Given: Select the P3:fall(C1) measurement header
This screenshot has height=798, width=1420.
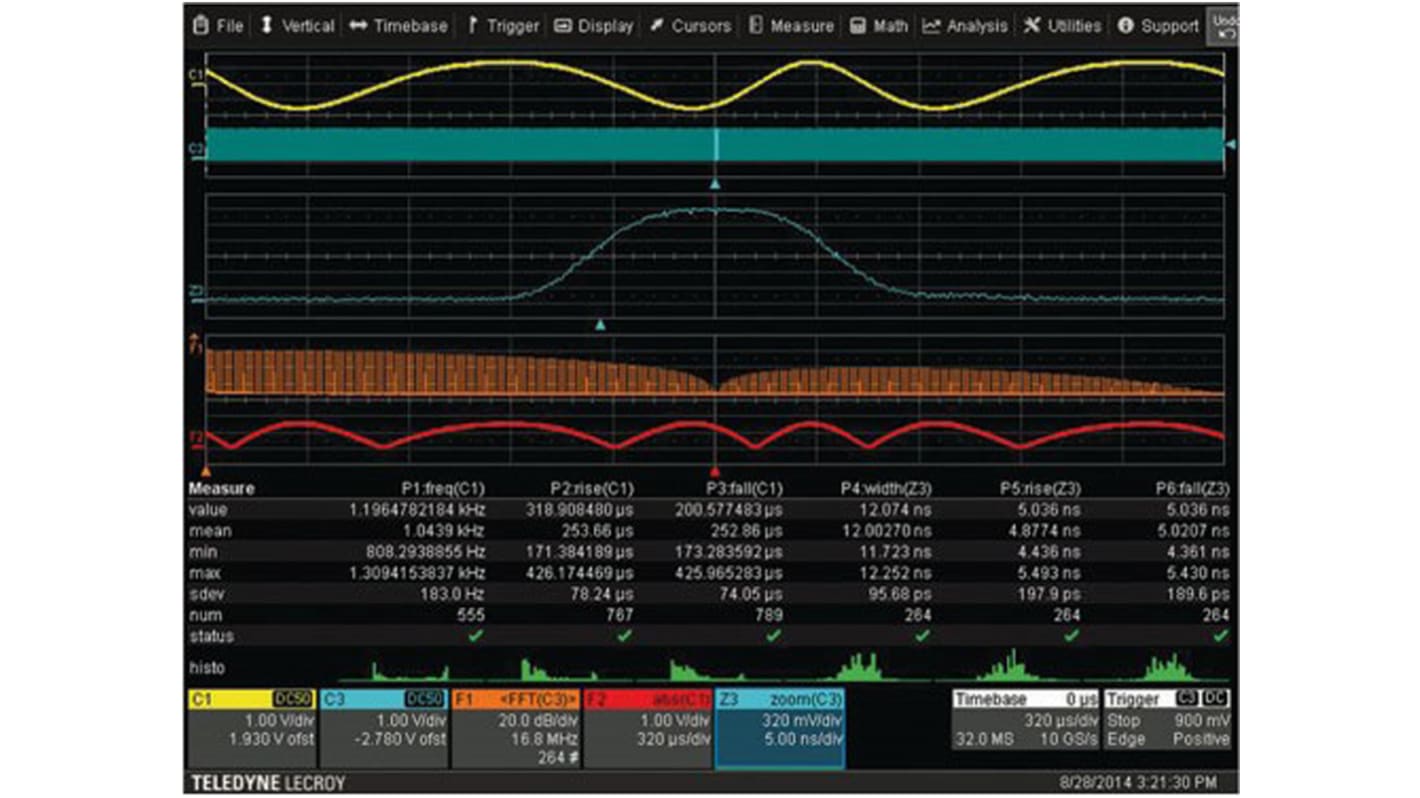Looking at the screenshot, I should click(743, 489).
